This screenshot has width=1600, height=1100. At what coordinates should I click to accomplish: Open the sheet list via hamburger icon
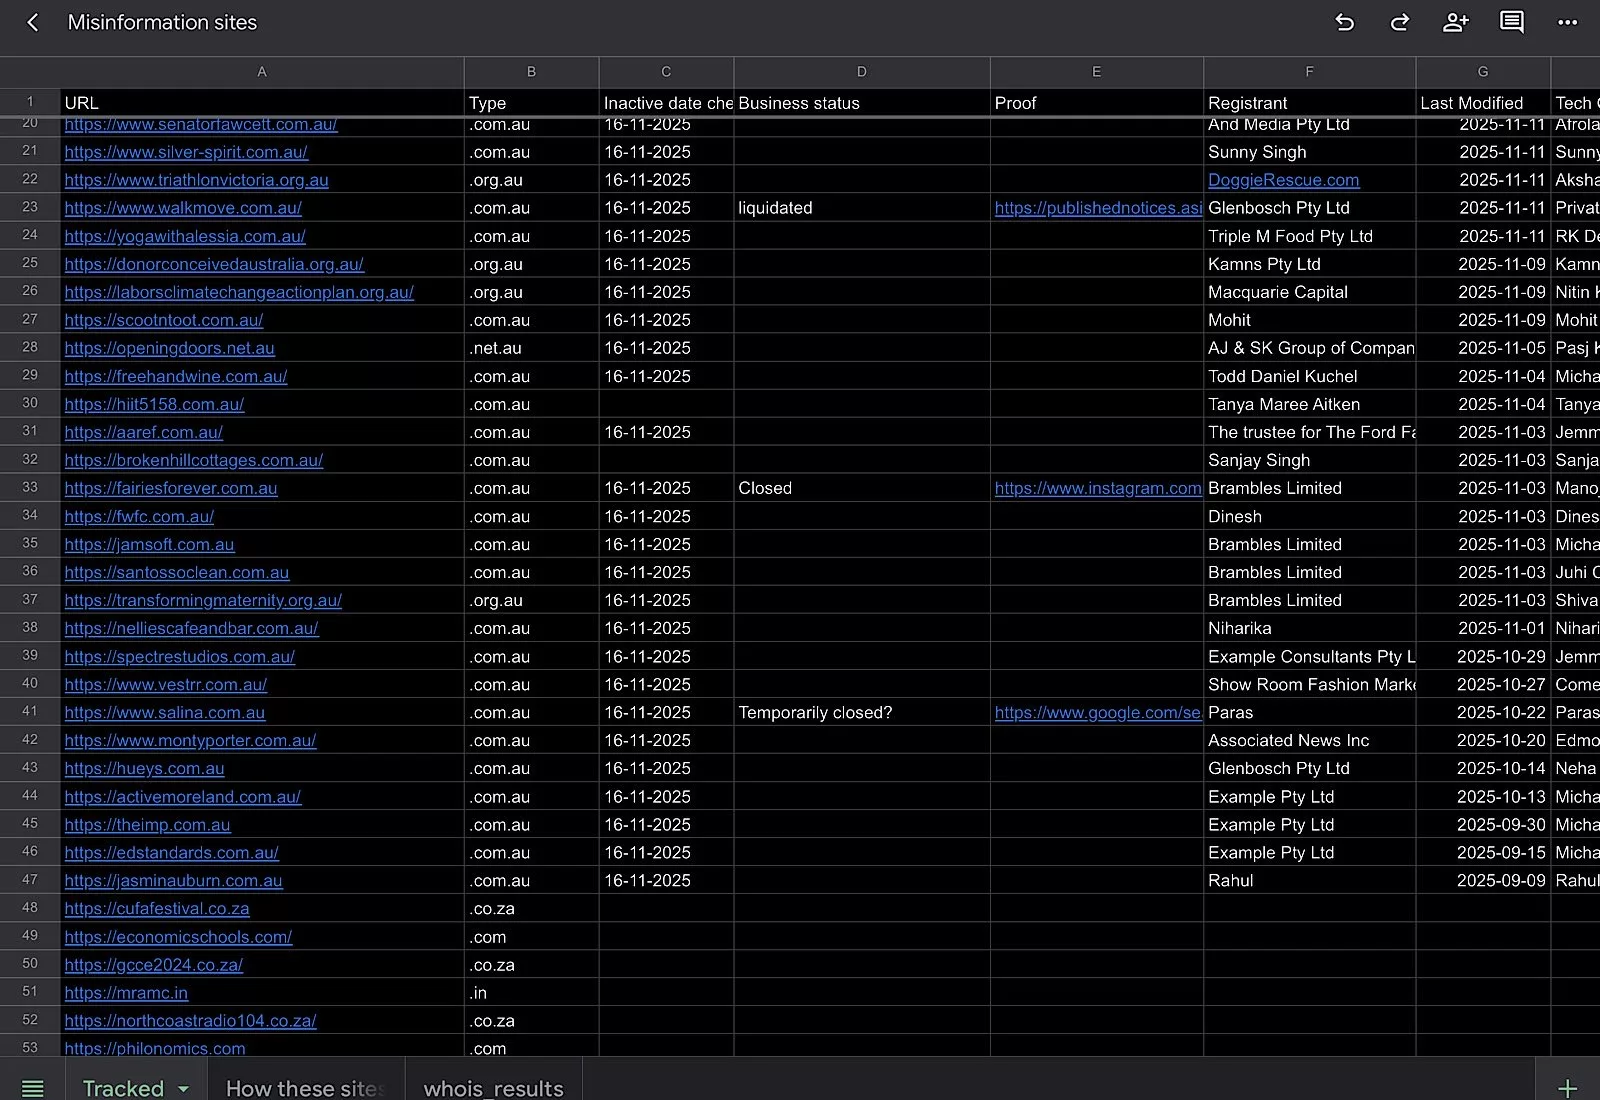33,1088
